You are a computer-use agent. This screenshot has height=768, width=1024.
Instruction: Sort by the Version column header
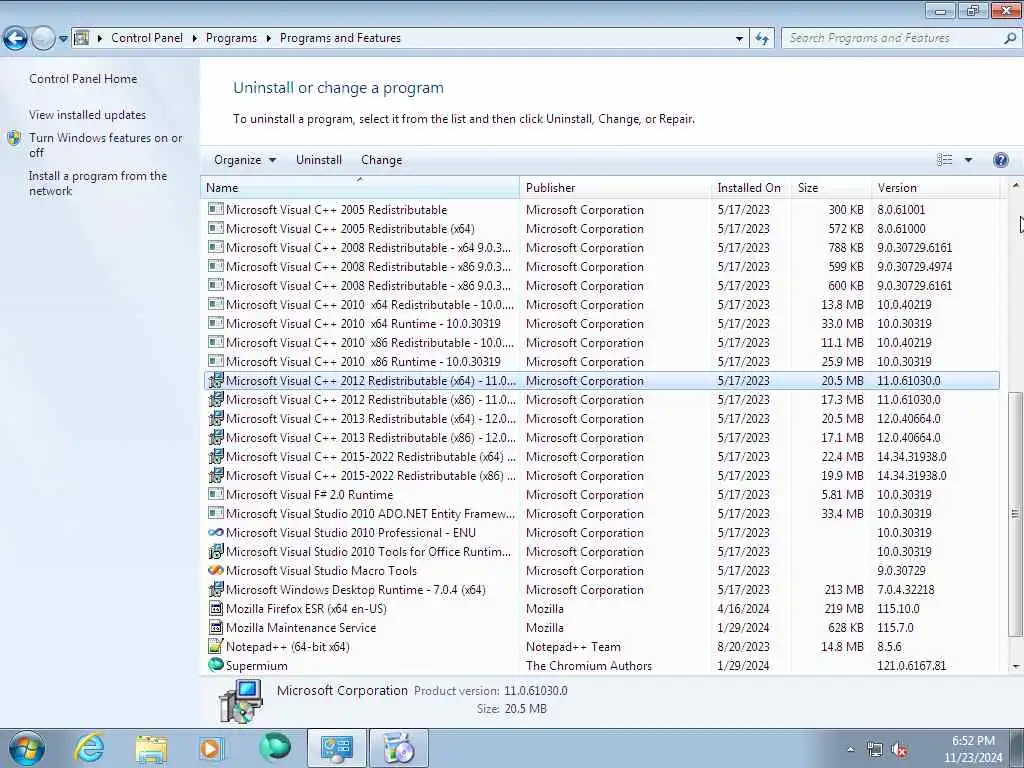tap(935, 187)
